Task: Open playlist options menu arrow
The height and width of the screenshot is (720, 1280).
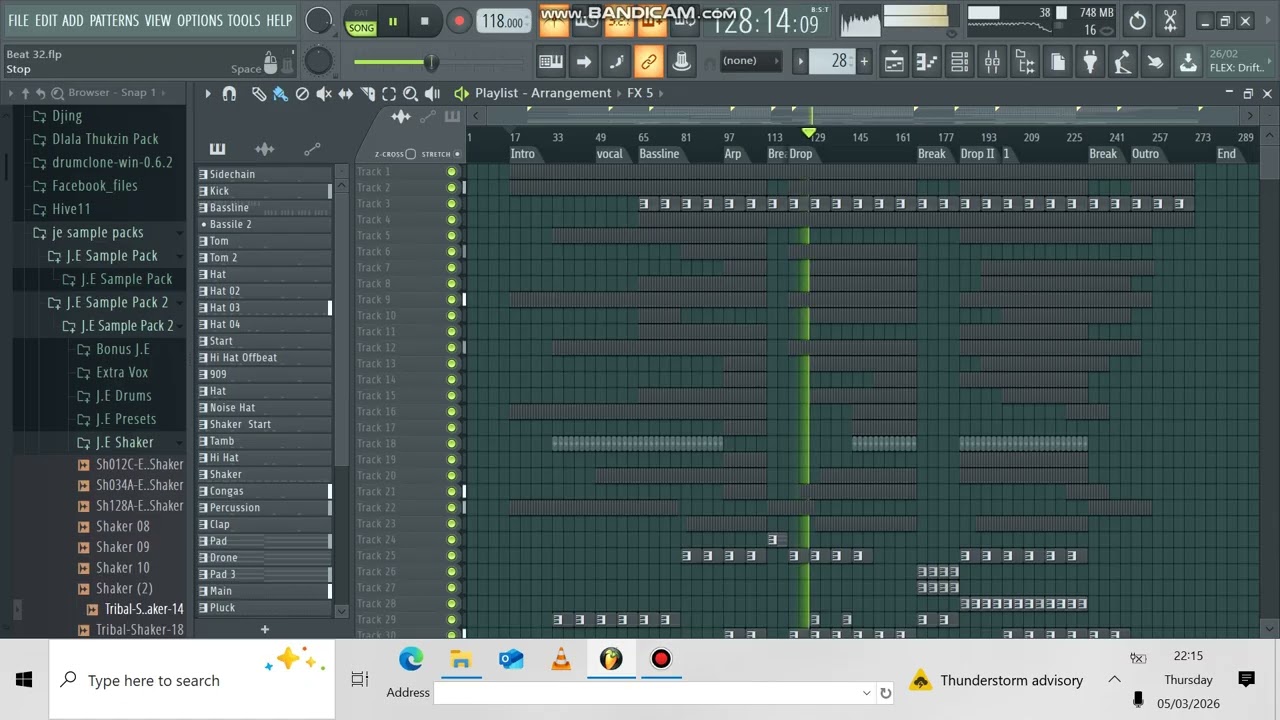Action: tap(207, 93)
